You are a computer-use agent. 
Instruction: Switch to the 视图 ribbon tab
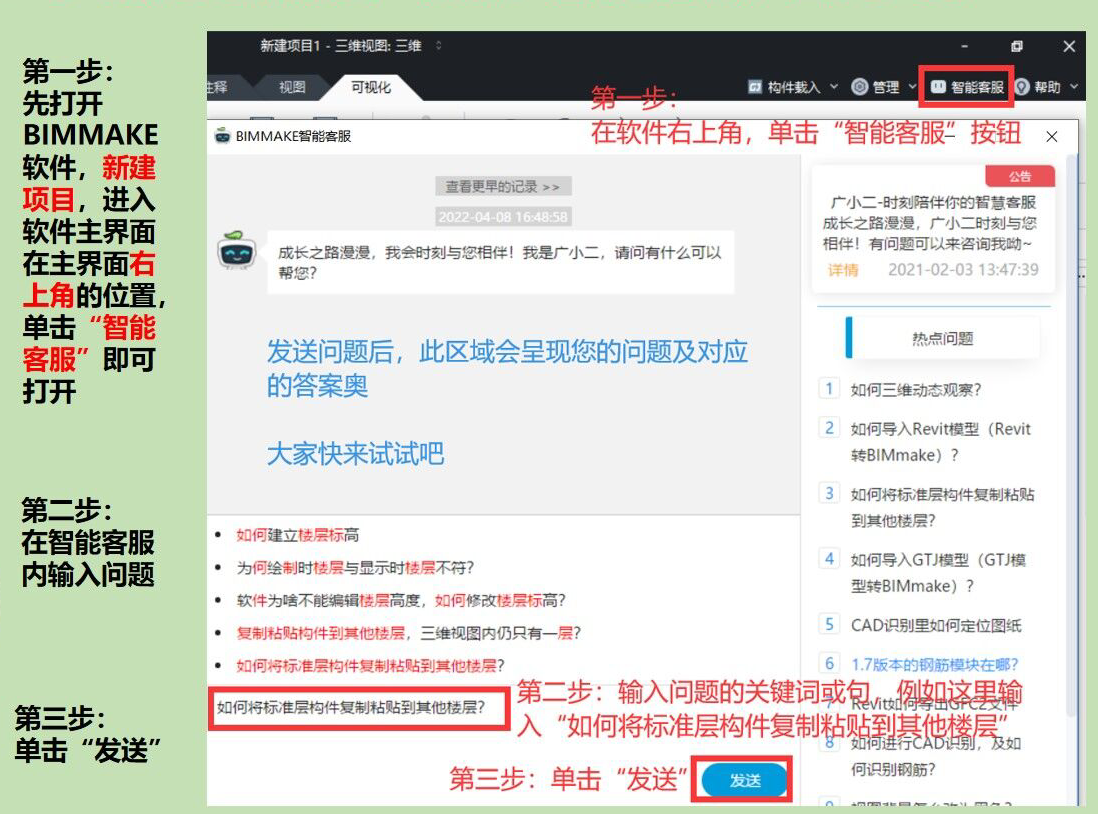[x=292, y=87]
